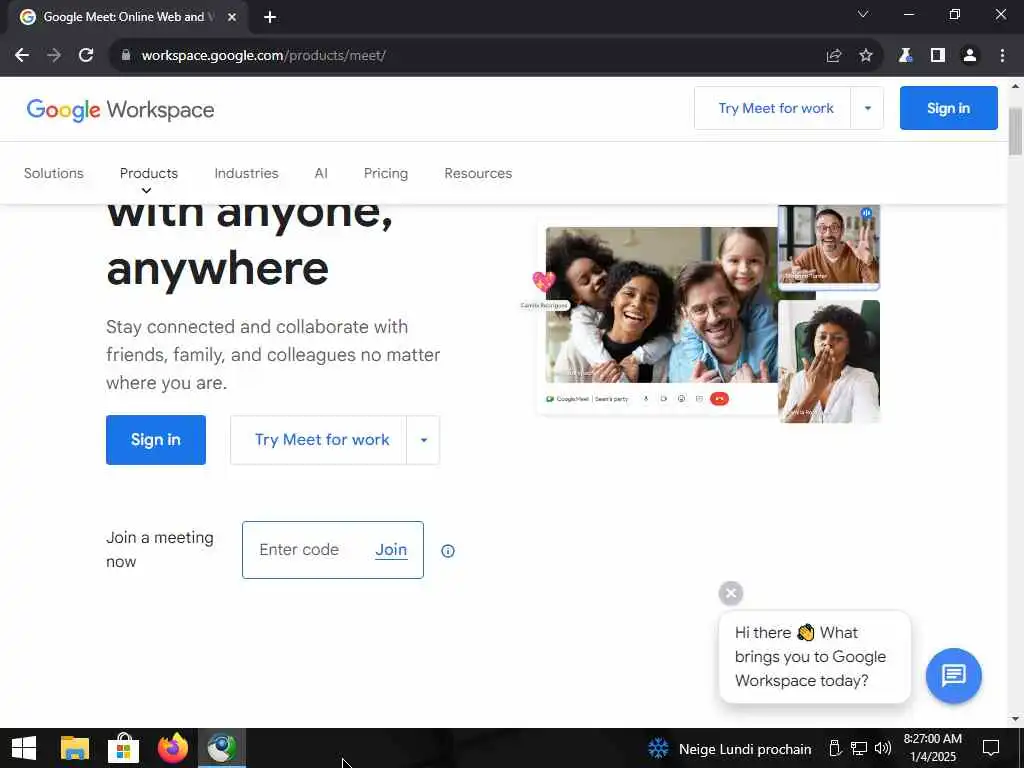Select the Google Meet browser tab

coord(128,17)
